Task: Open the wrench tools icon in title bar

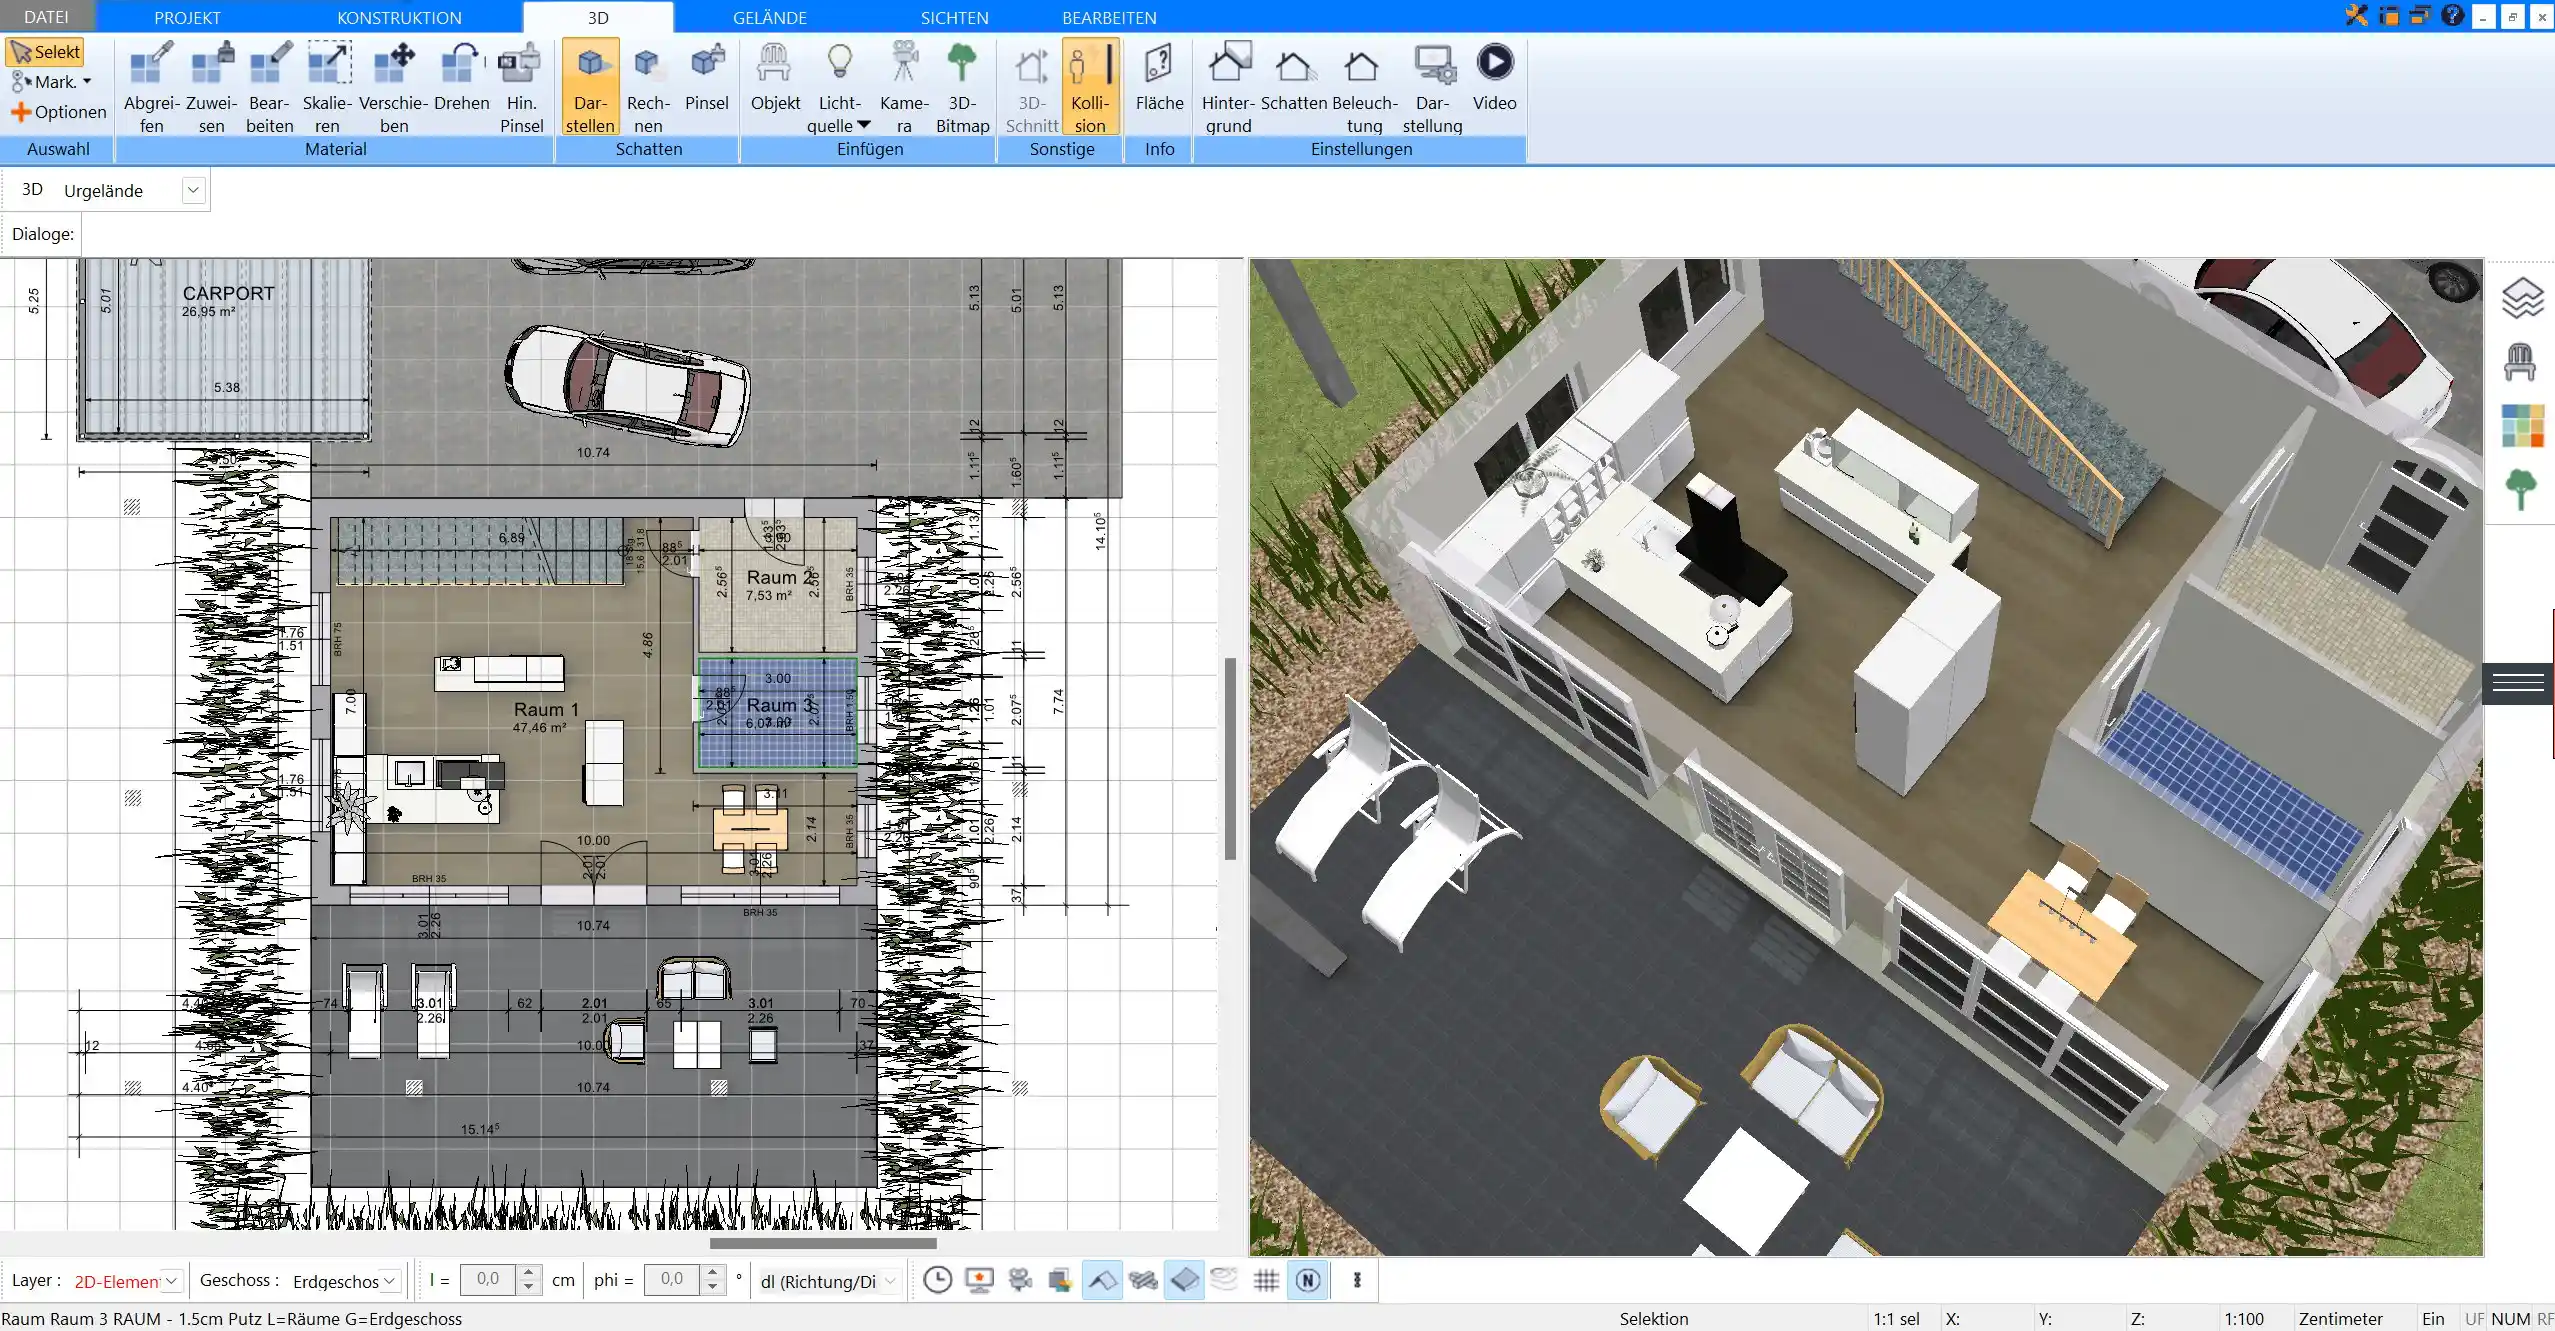Action: tap(2357, 16)
